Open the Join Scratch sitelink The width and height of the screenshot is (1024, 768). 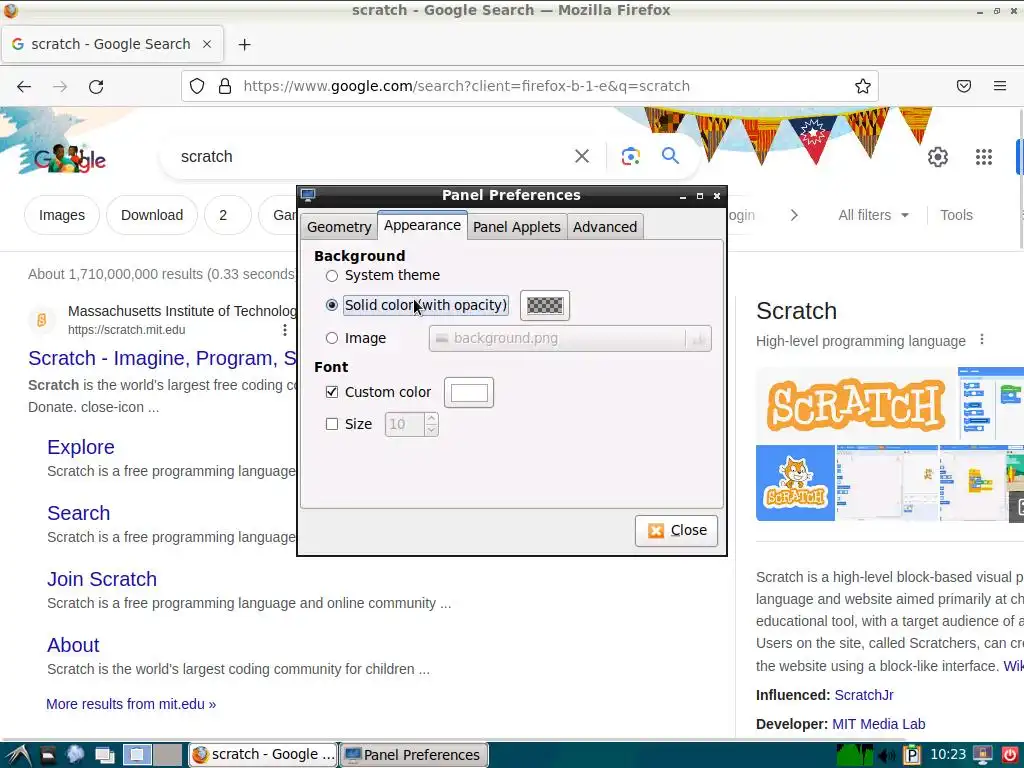[102, 579]
